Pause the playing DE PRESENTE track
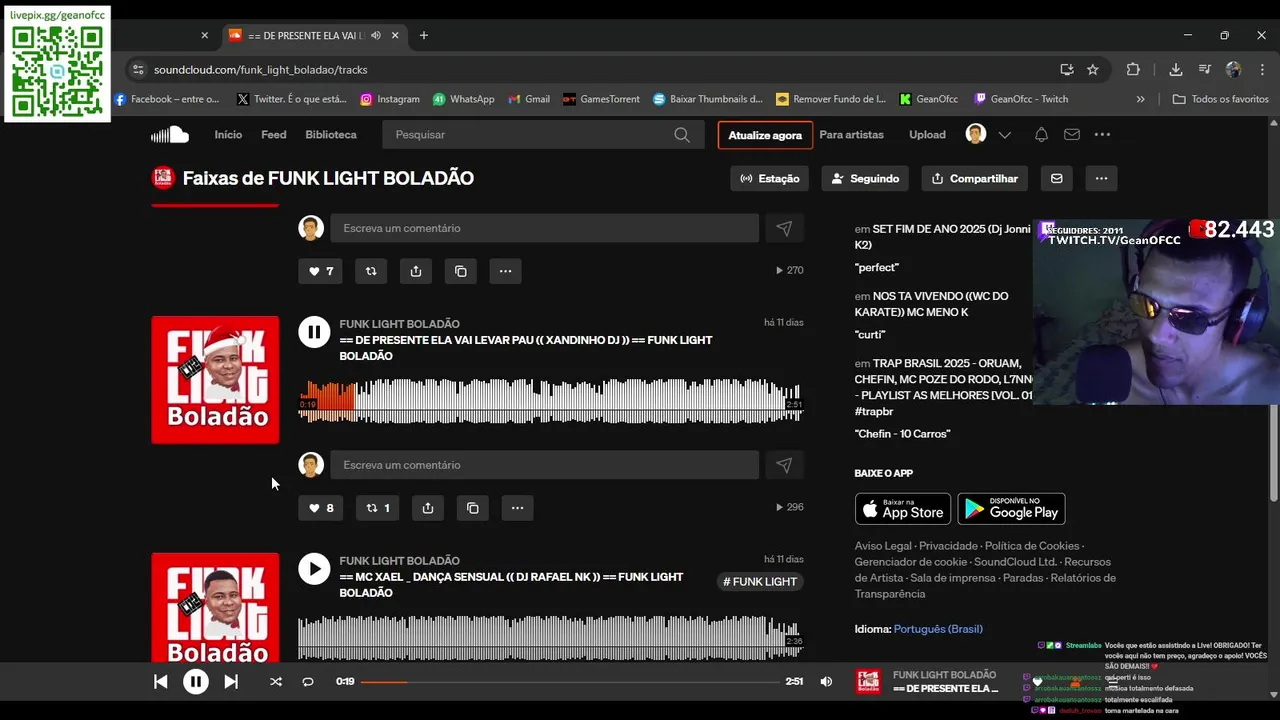Viewport: 1280px width, 720px height. 314,333
